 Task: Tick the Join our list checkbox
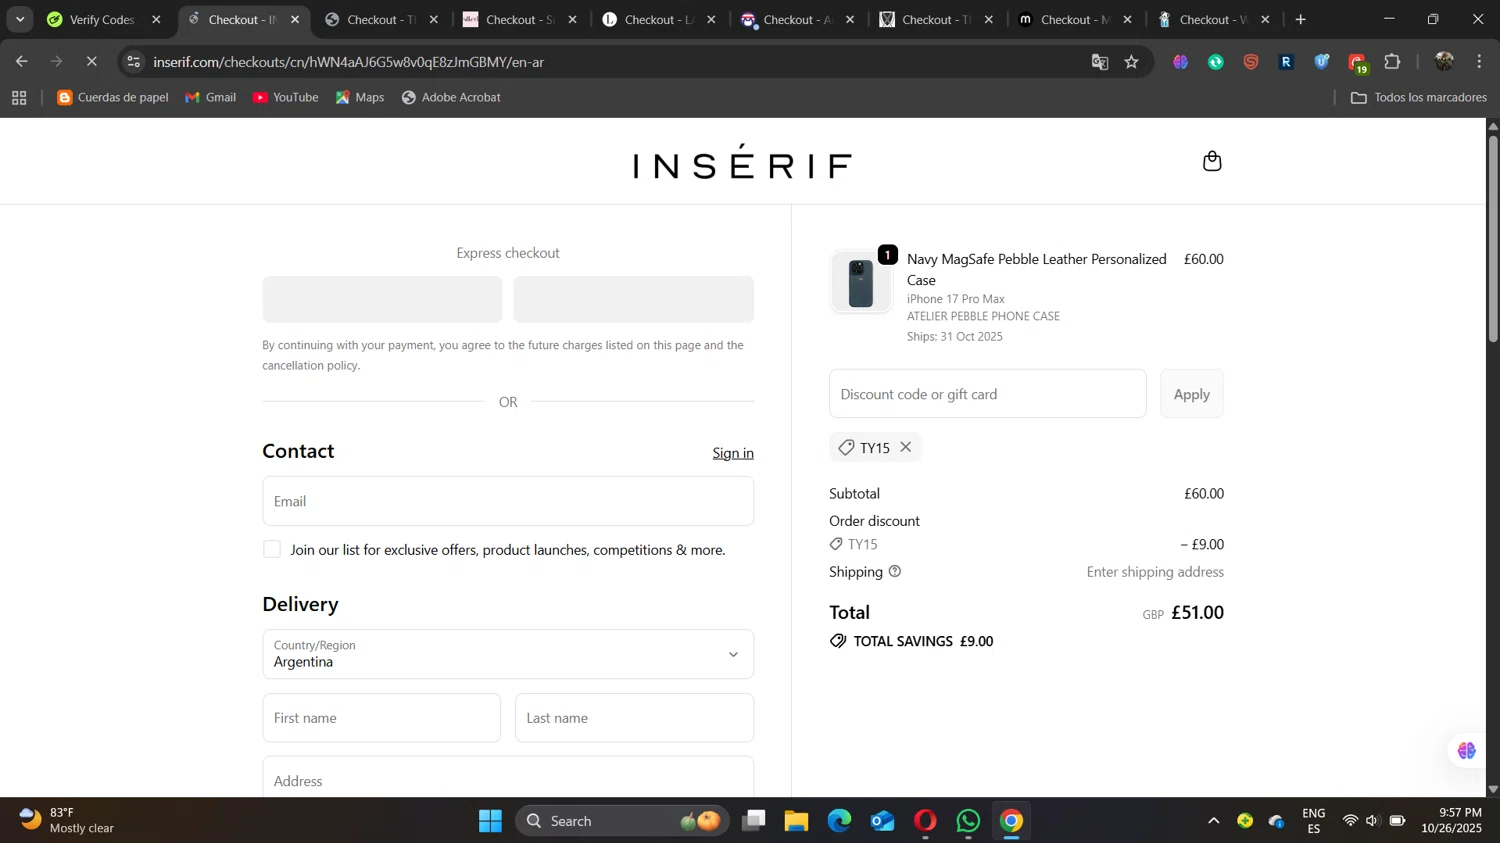pyautogui.click(x=272, y=549)
